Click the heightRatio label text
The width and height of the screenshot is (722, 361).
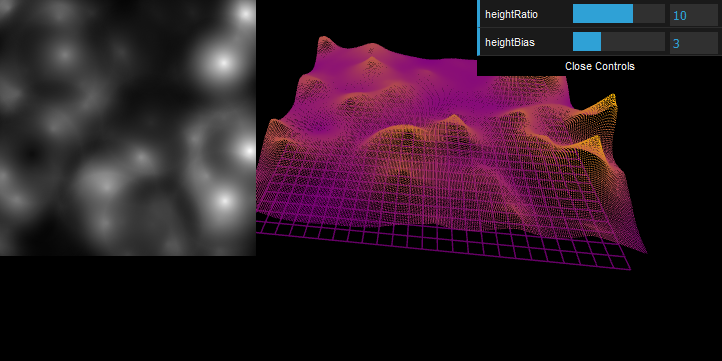point(511,14)
